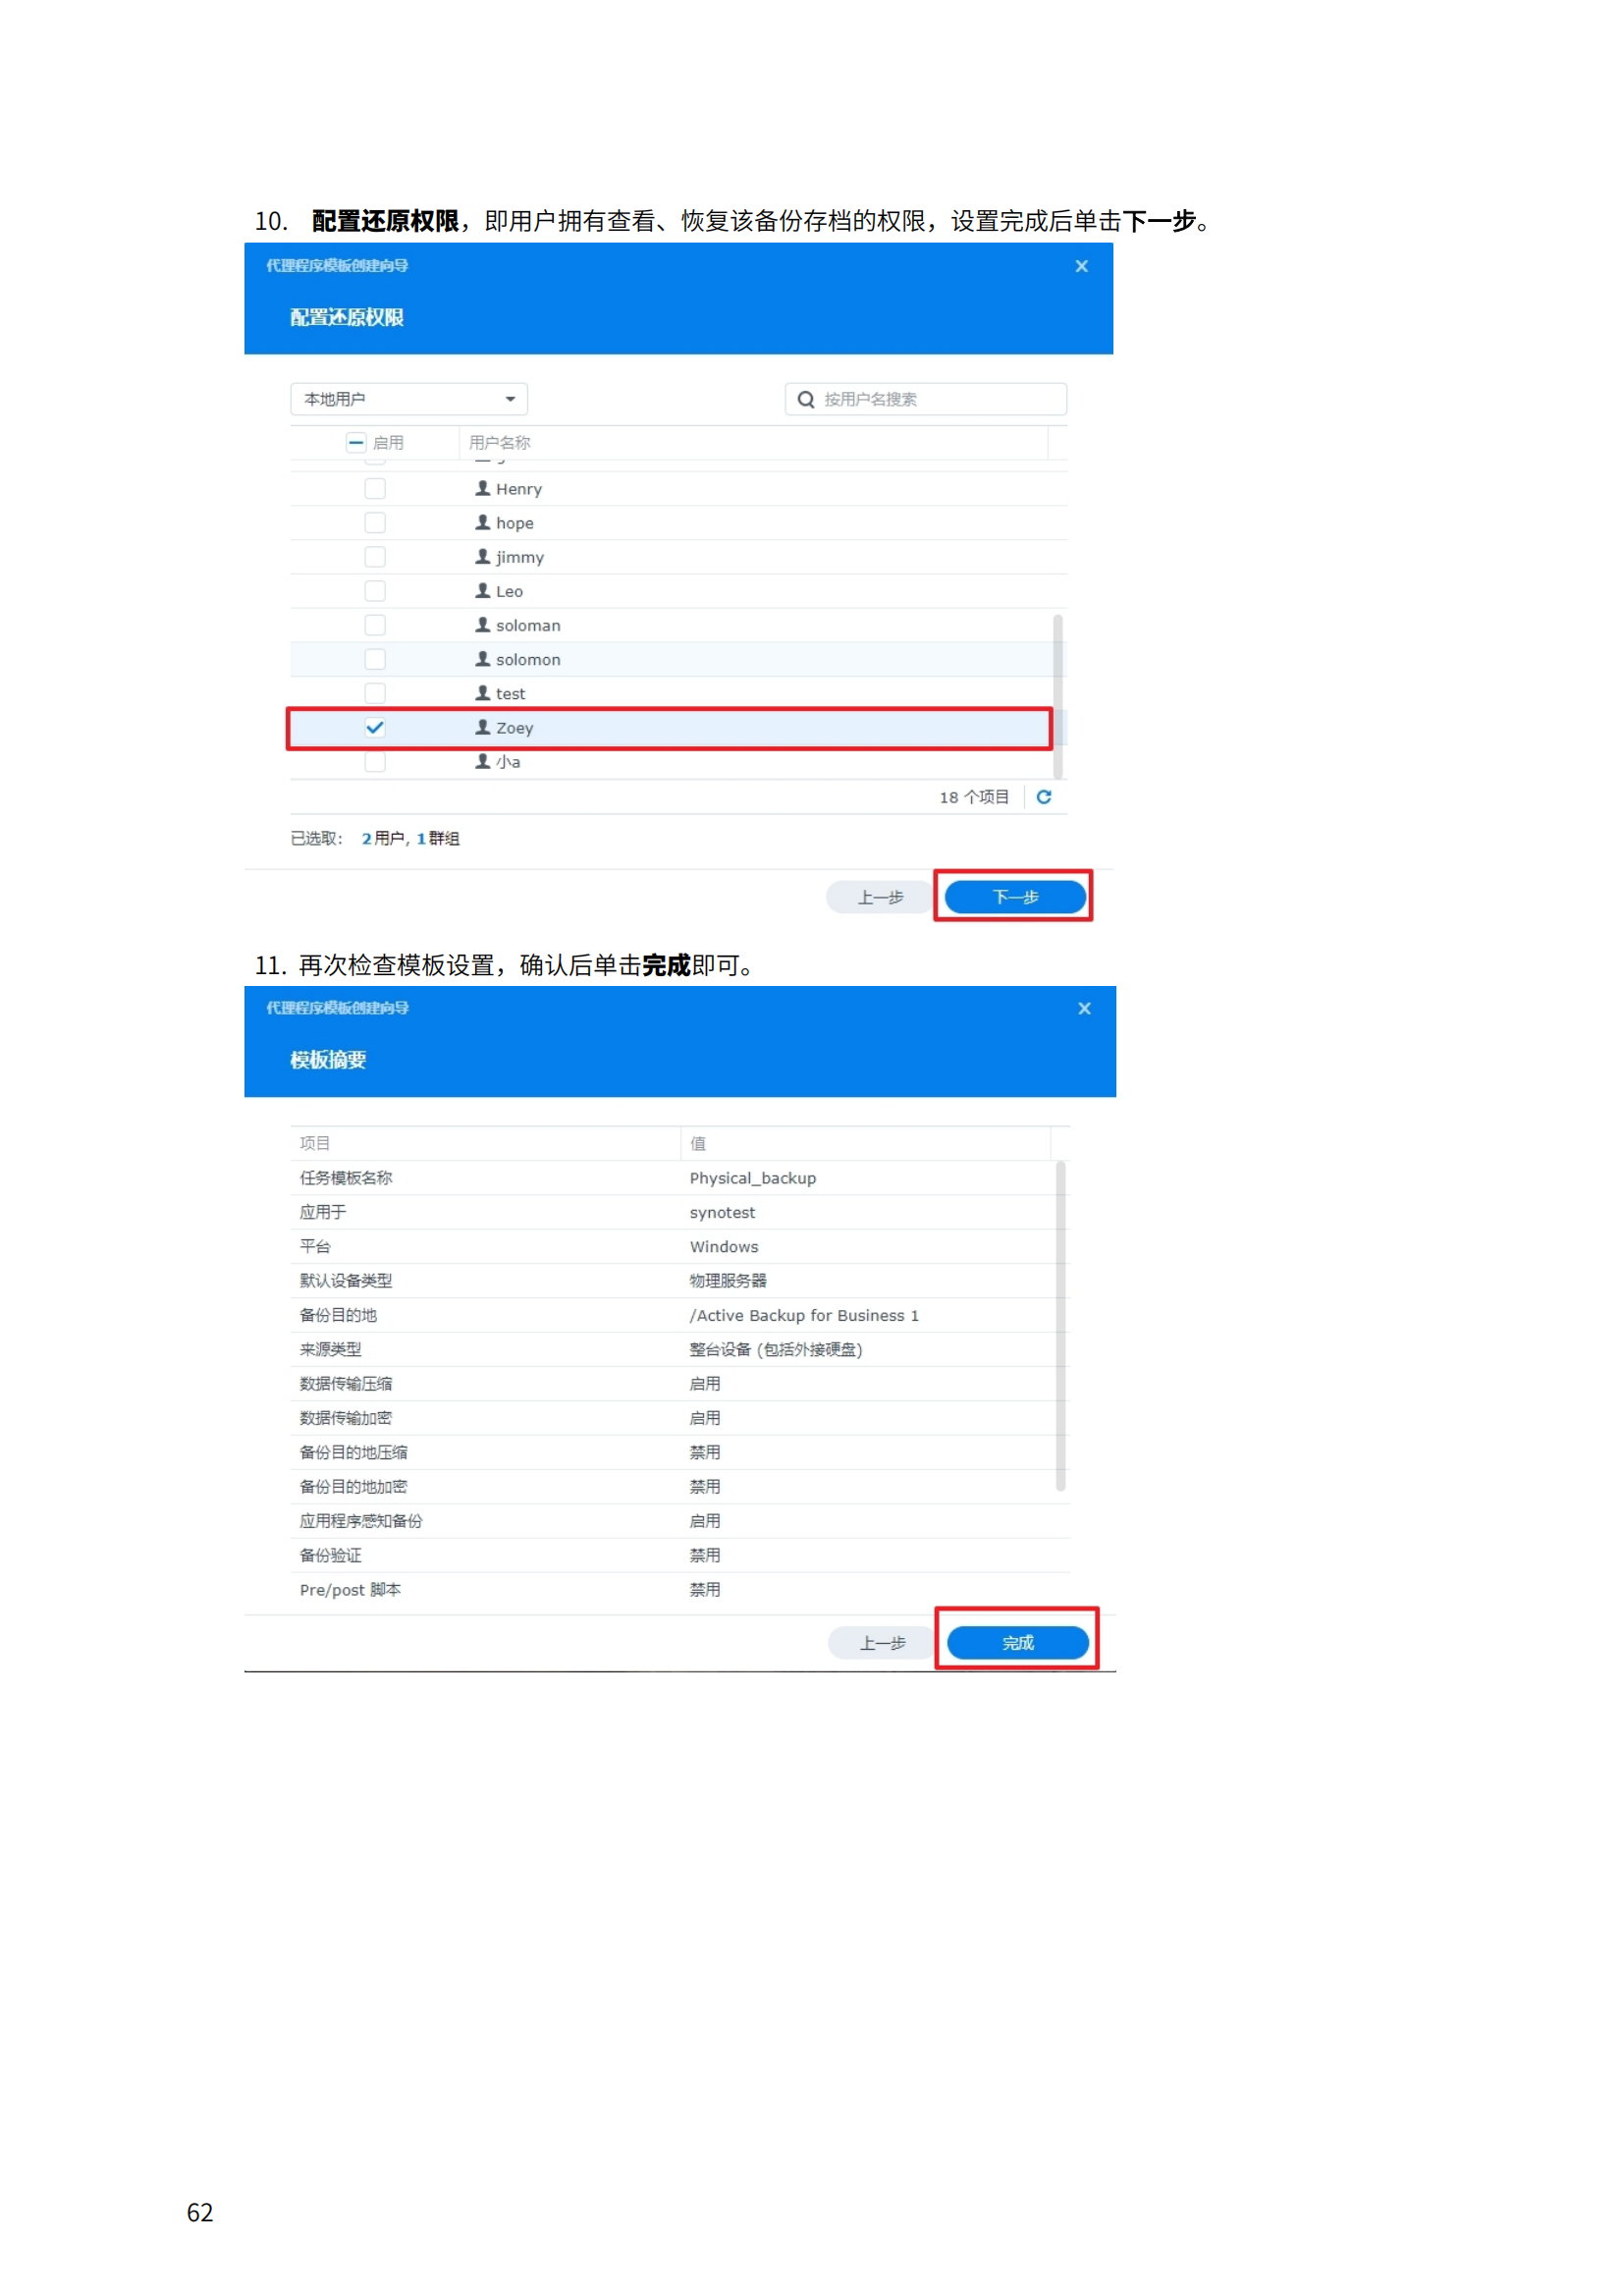Select the Physical_backup value

coord(753,1178)
